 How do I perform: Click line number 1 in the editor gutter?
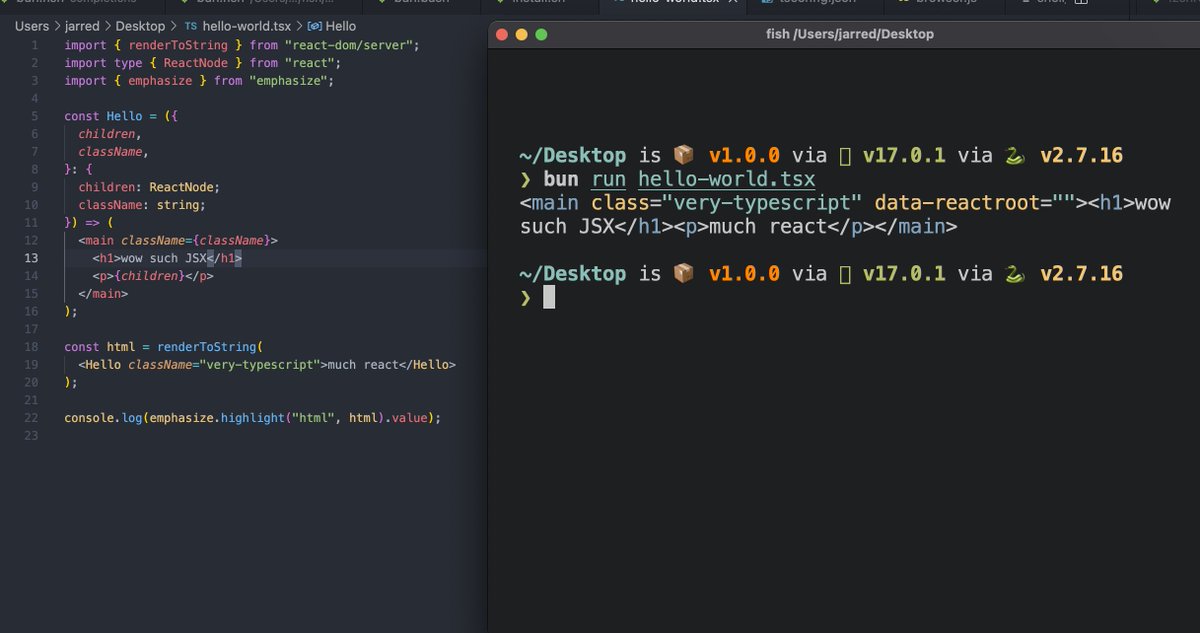[35, 45]
